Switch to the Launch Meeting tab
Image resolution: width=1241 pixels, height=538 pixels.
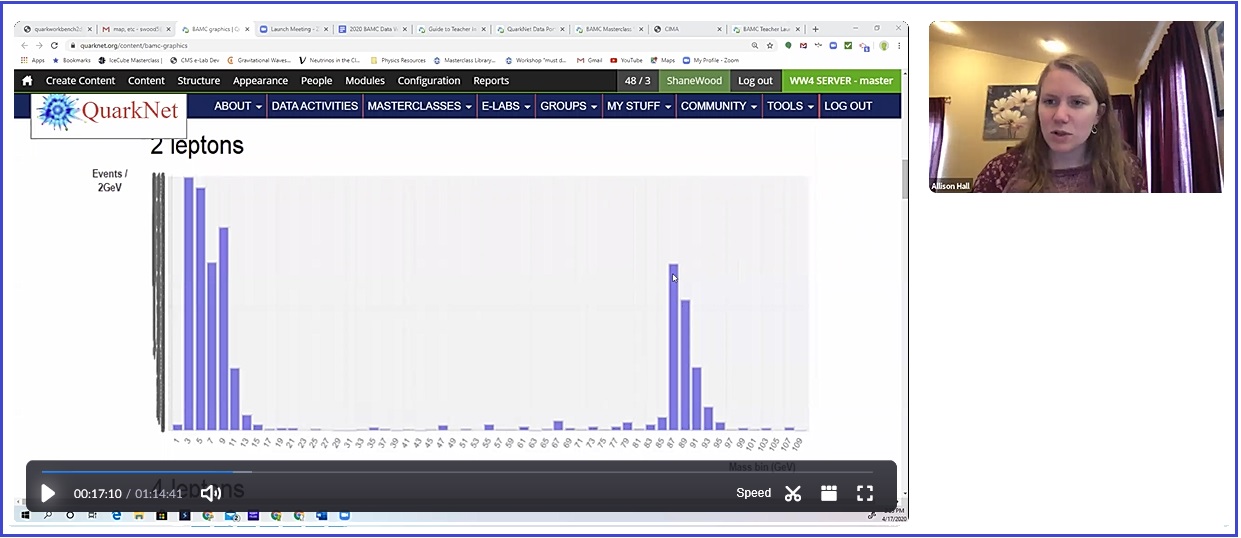292,29
